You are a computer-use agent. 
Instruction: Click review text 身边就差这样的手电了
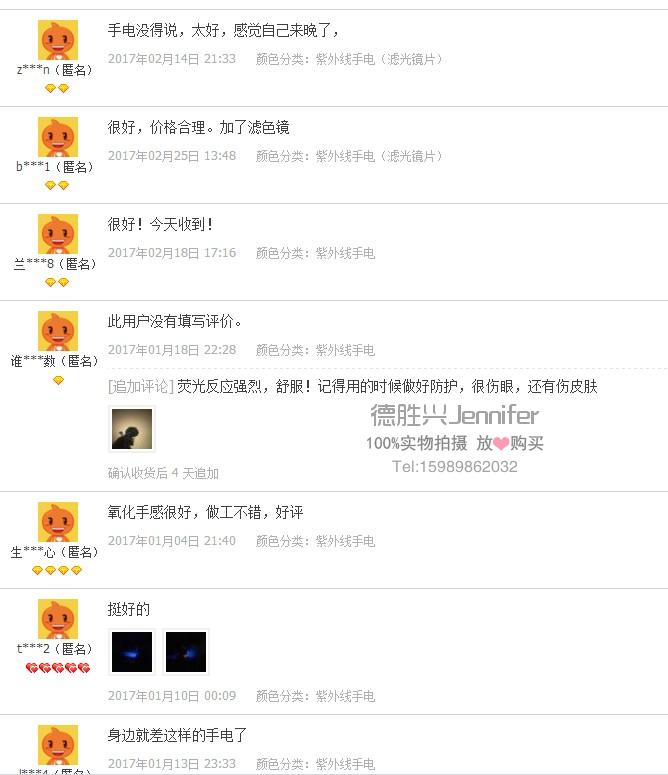click(177, 735)
